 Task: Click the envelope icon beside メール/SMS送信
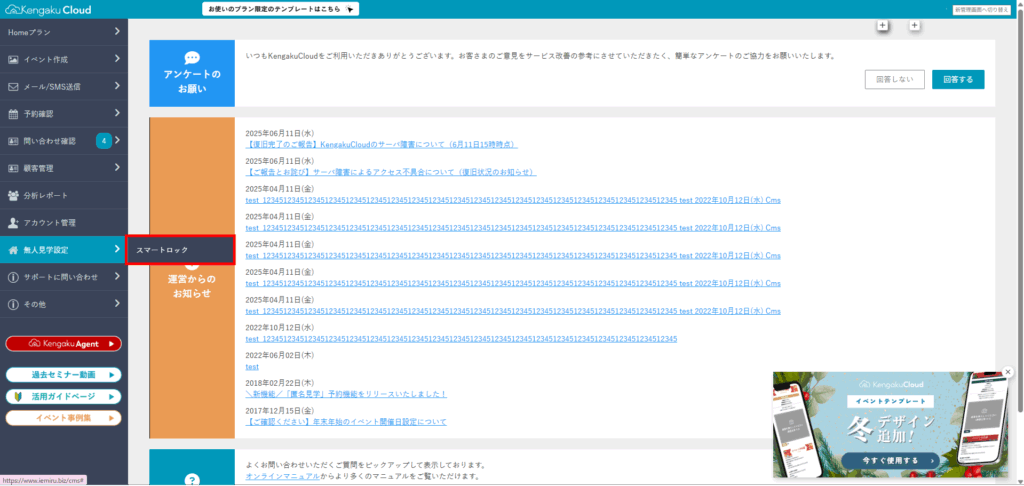pyautogui.click(x=13, y=86)
